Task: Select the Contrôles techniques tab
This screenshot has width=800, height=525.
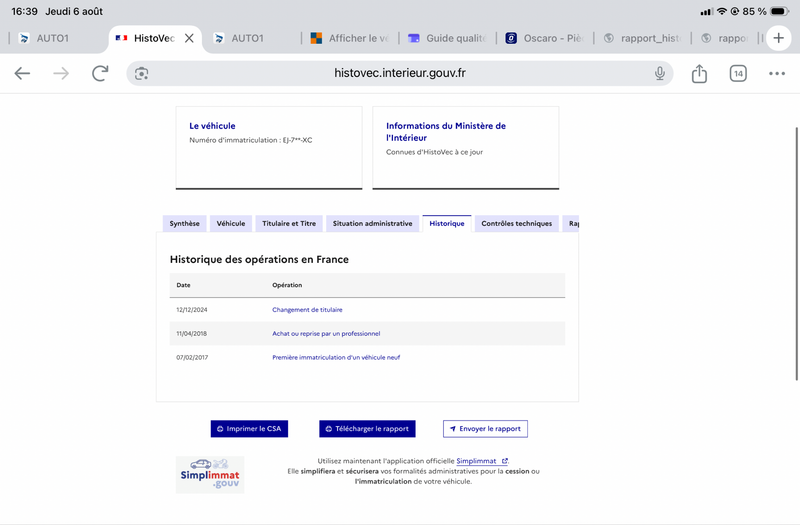Action: click(x=516, y=223)
